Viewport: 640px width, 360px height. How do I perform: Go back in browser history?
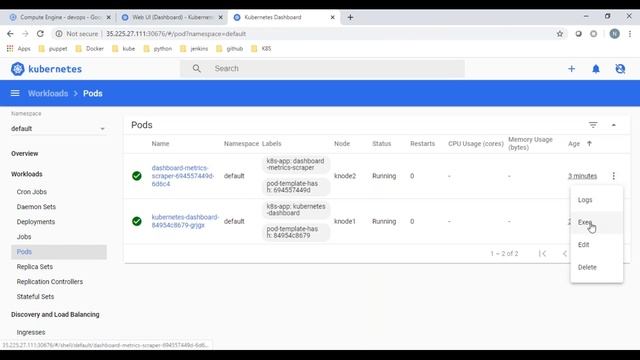click(x=10, y=34)
